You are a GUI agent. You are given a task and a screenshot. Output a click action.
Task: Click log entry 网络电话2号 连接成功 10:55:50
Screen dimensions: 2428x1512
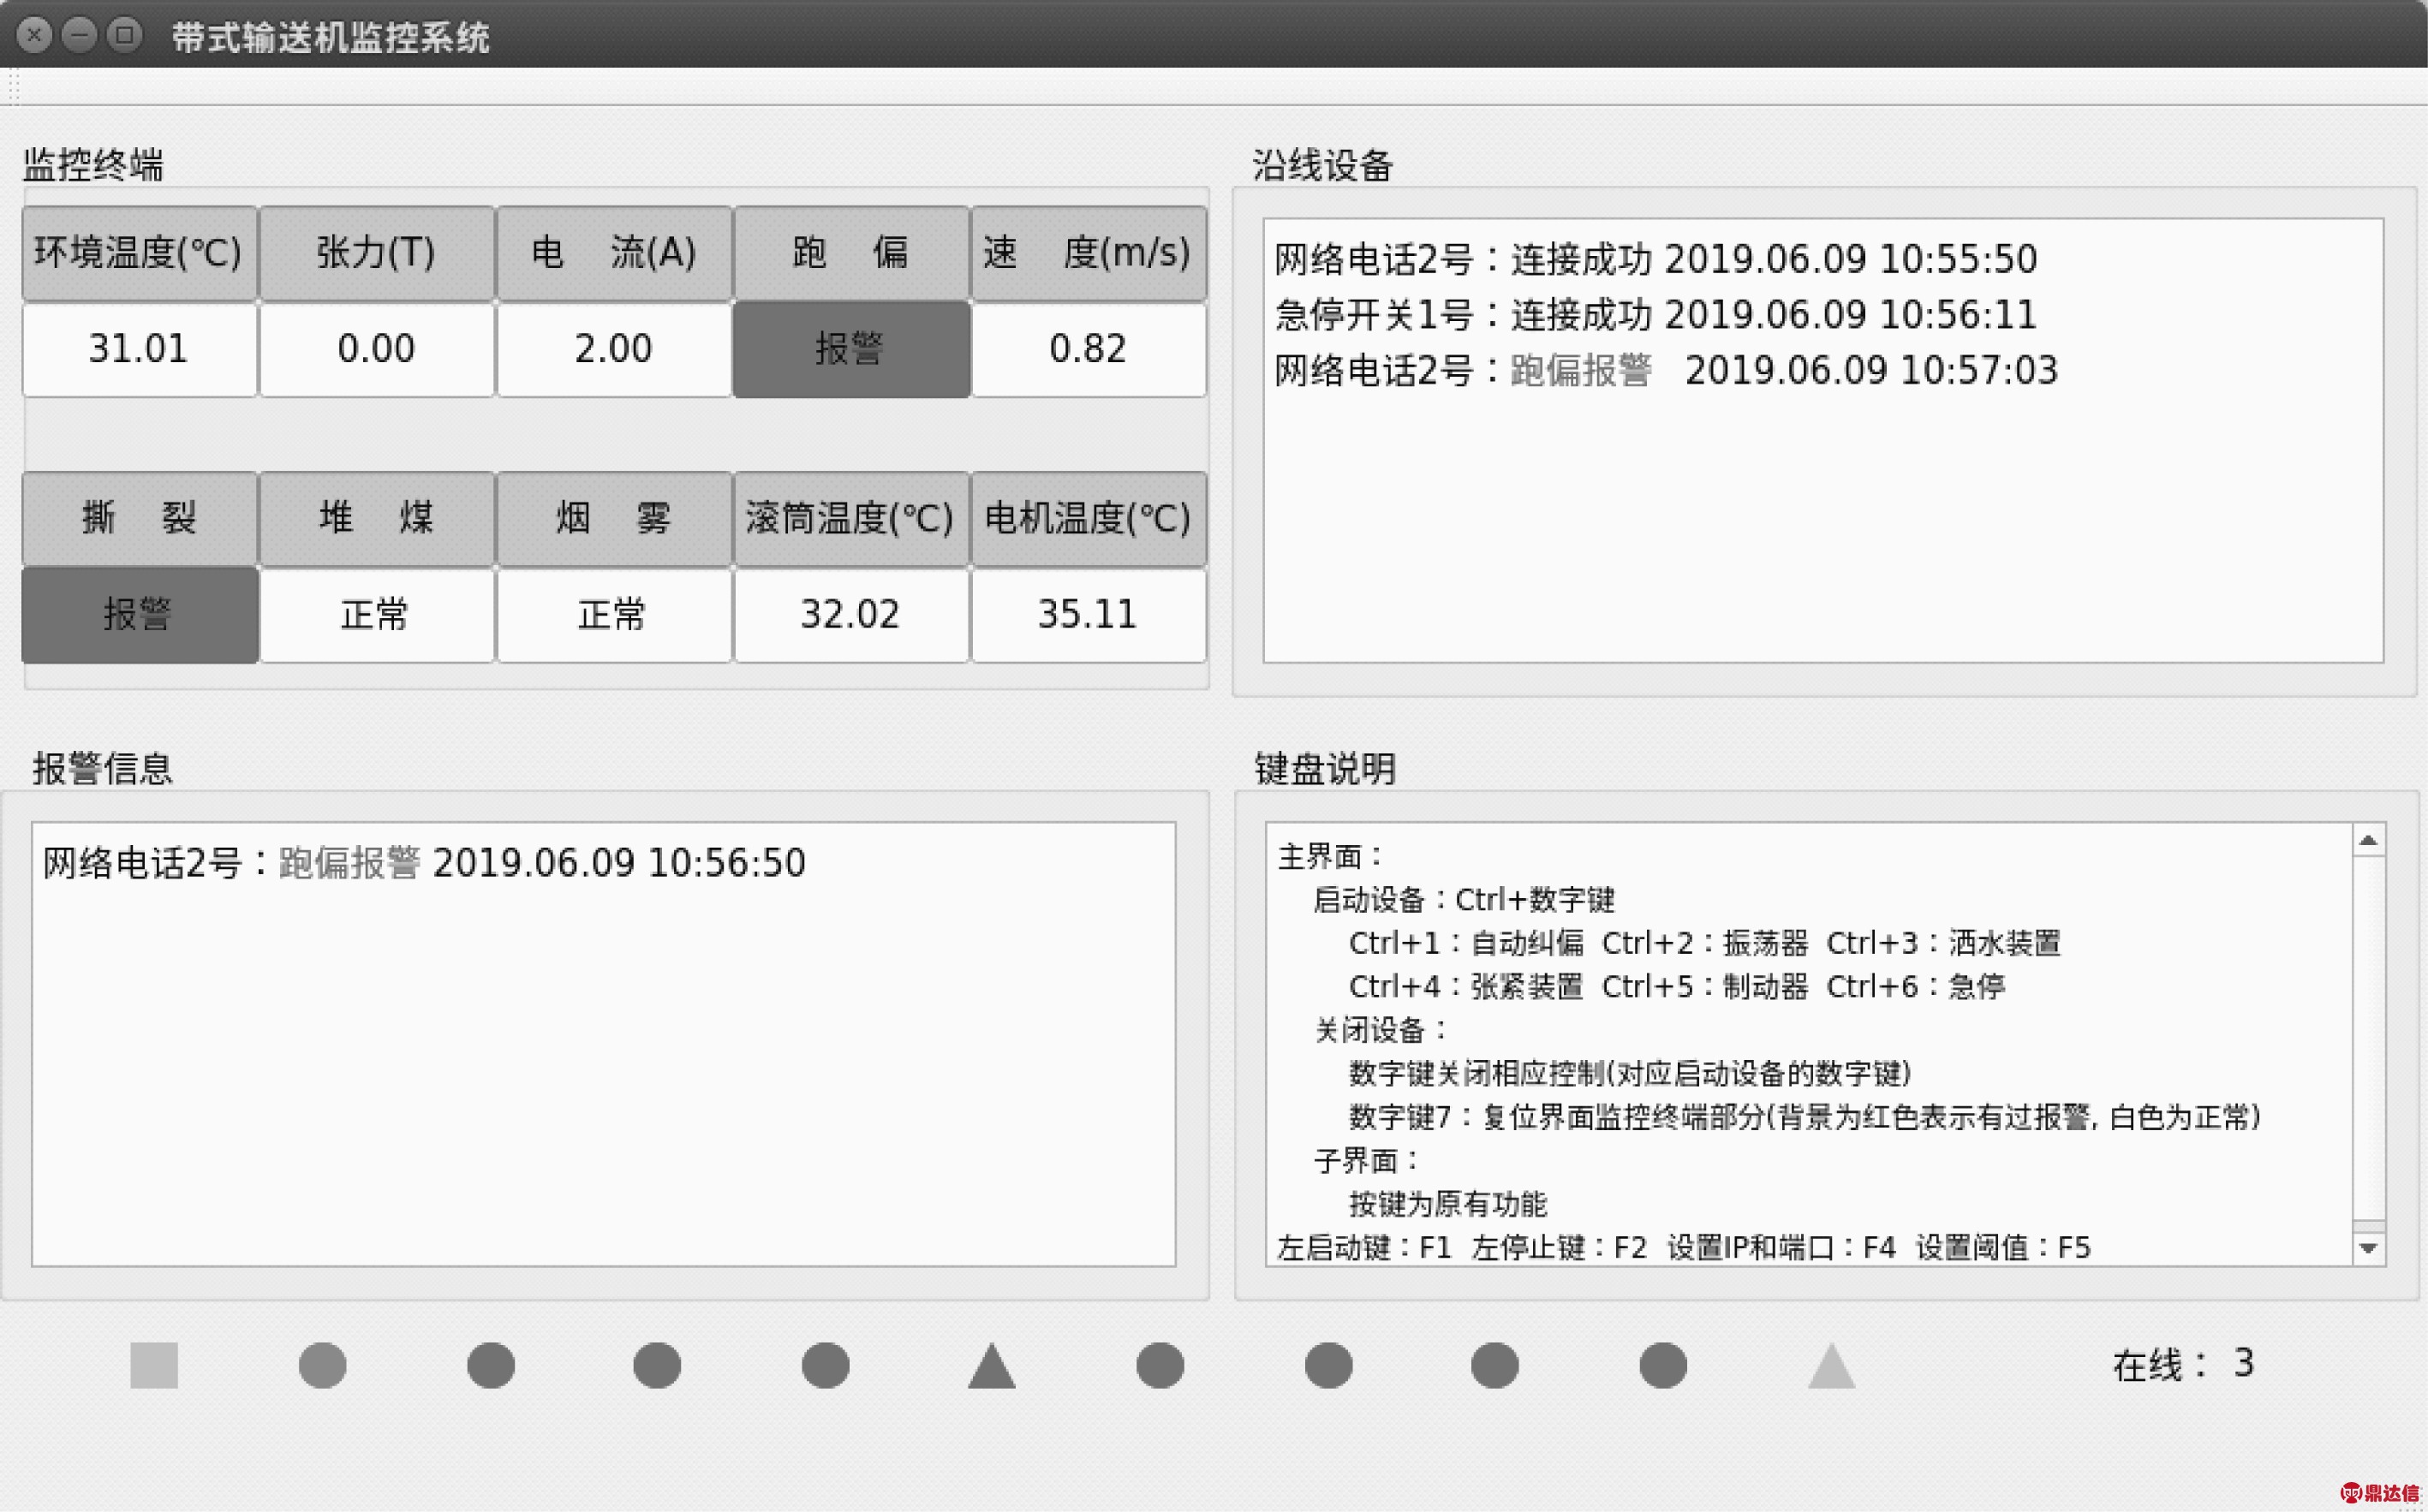pyautogui.click(x=1655, y=259)
